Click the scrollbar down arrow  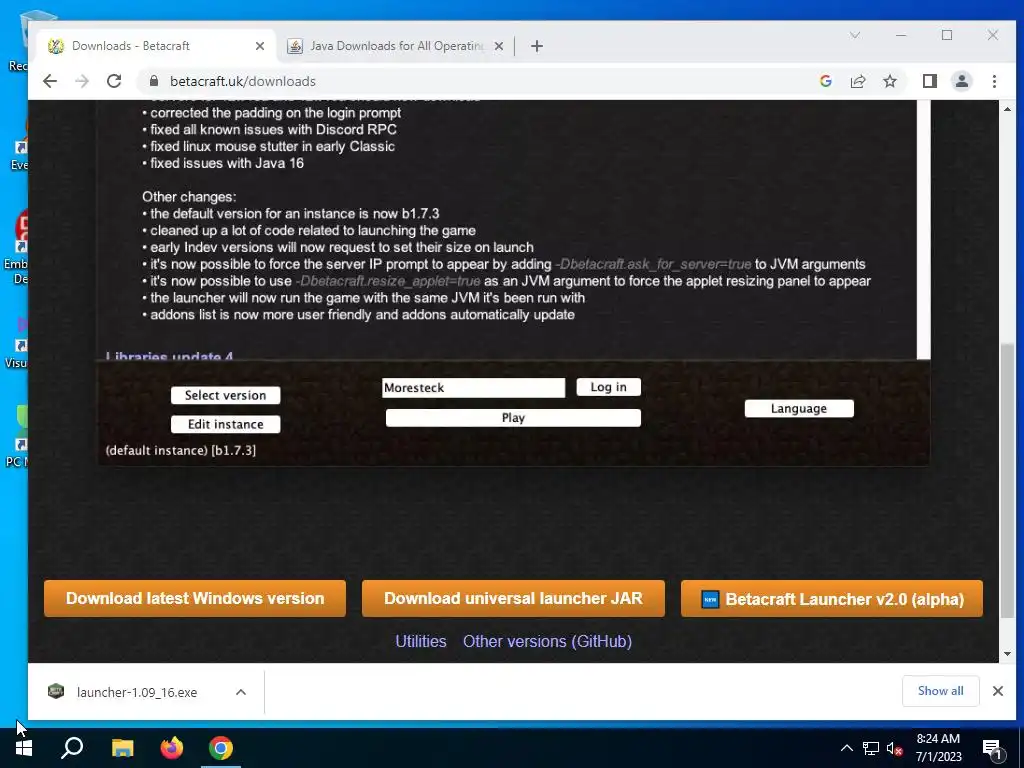[1008, 654]
